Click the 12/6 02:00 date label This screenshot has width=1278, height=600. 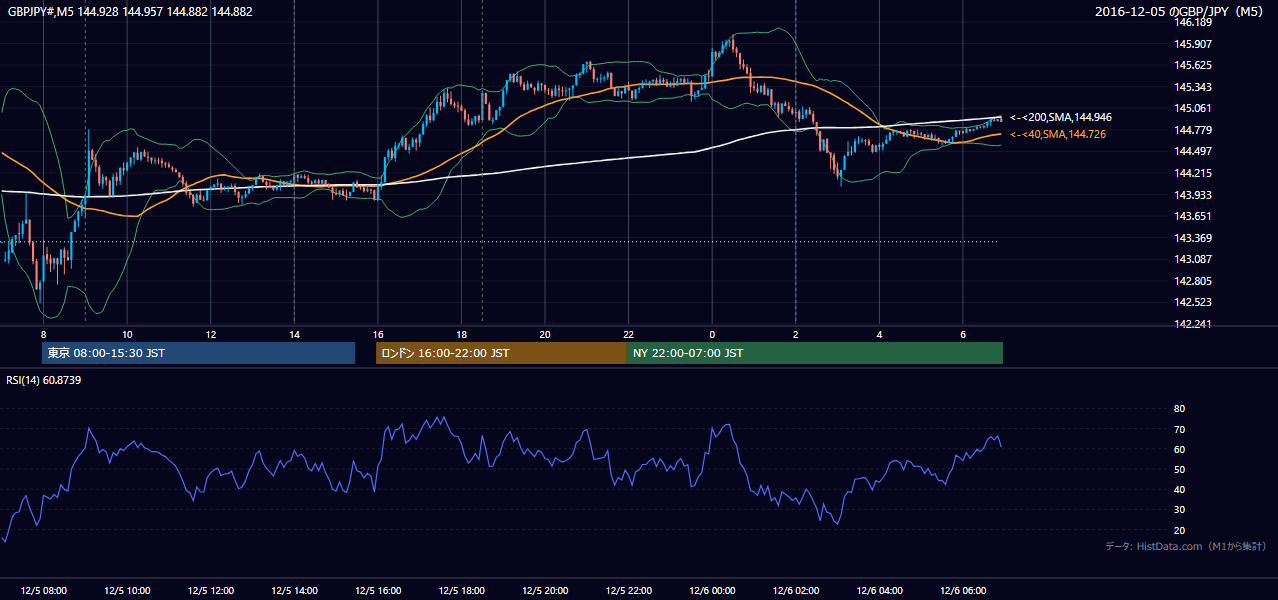(x=796, y=591)
